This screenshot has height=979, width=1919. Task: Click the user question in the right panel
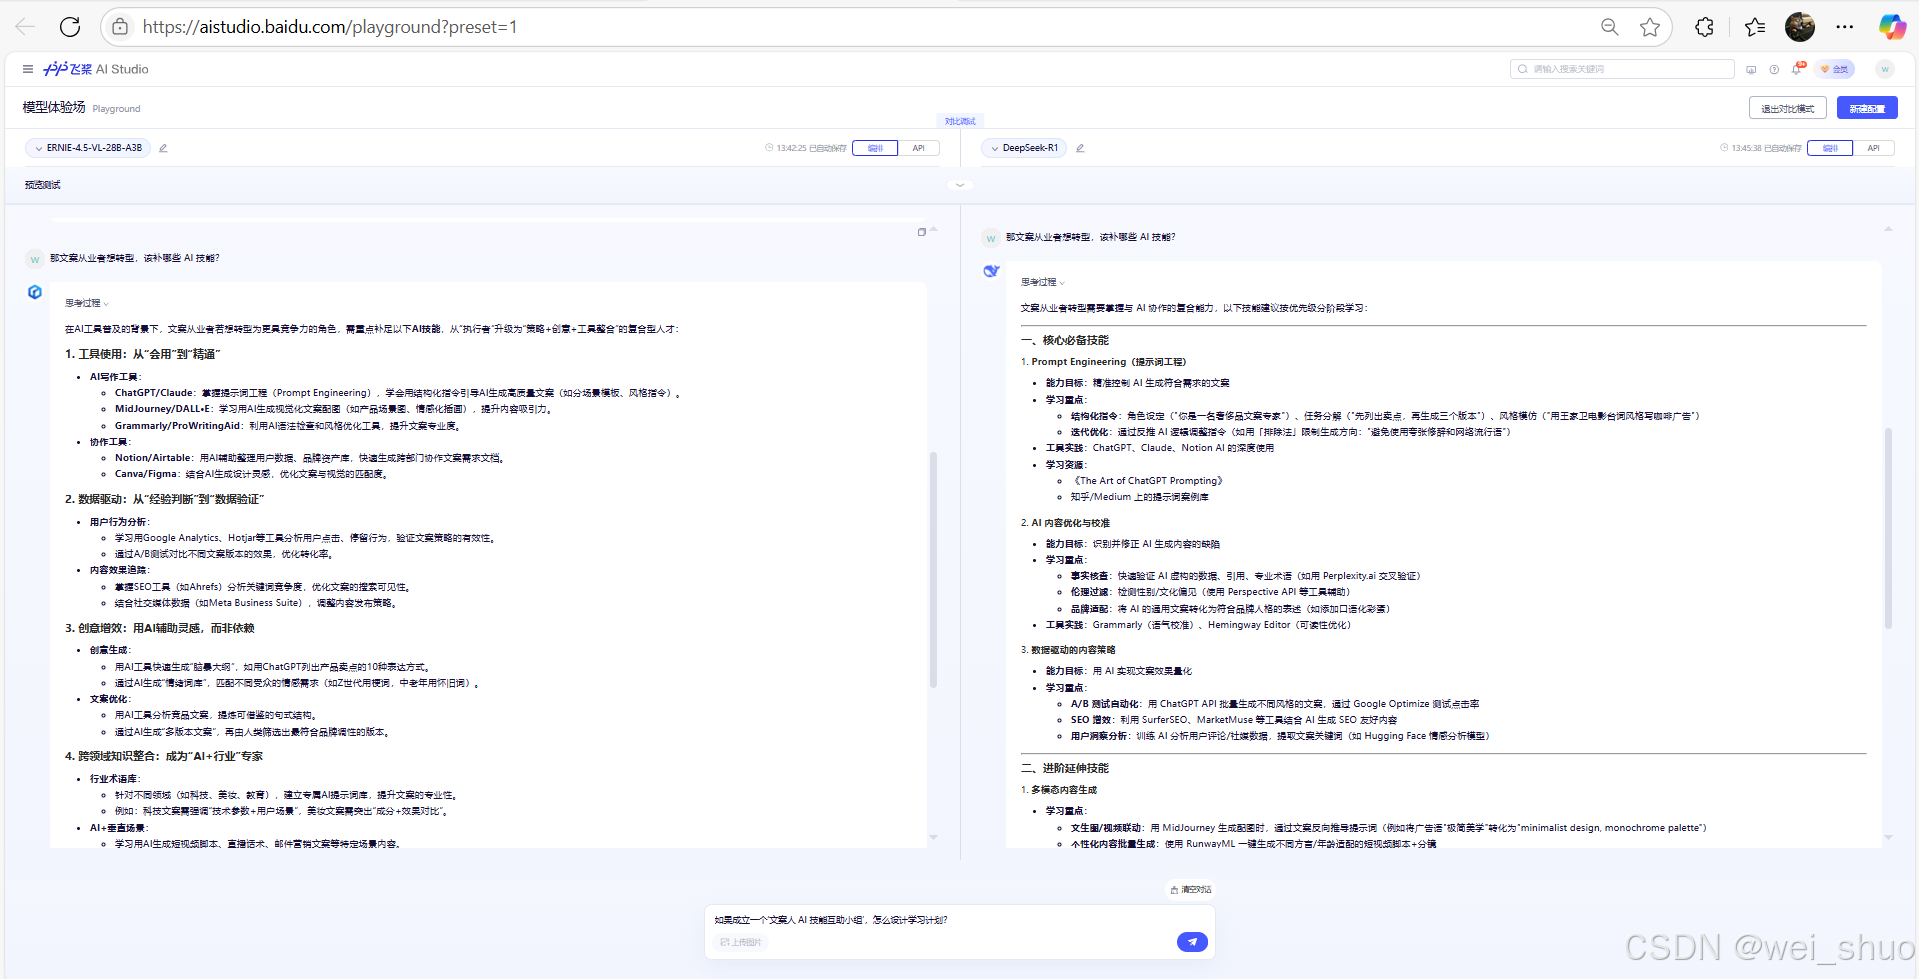click(x=1091, y=237)
